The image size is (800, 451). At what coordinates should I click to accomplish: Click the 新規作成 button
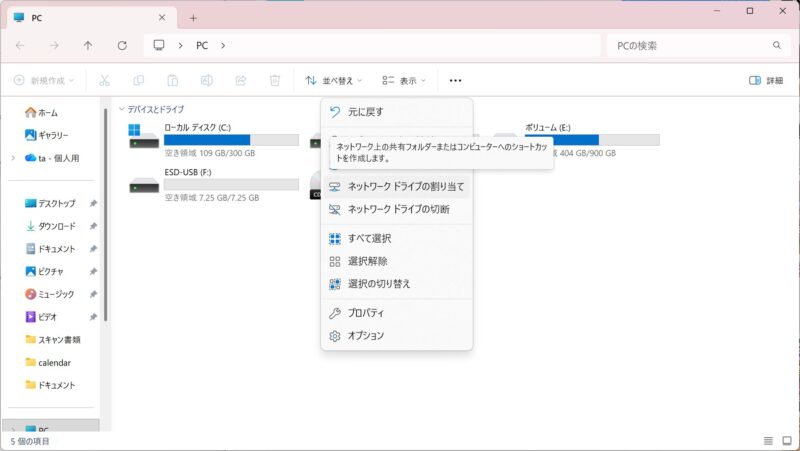[43, 80]
